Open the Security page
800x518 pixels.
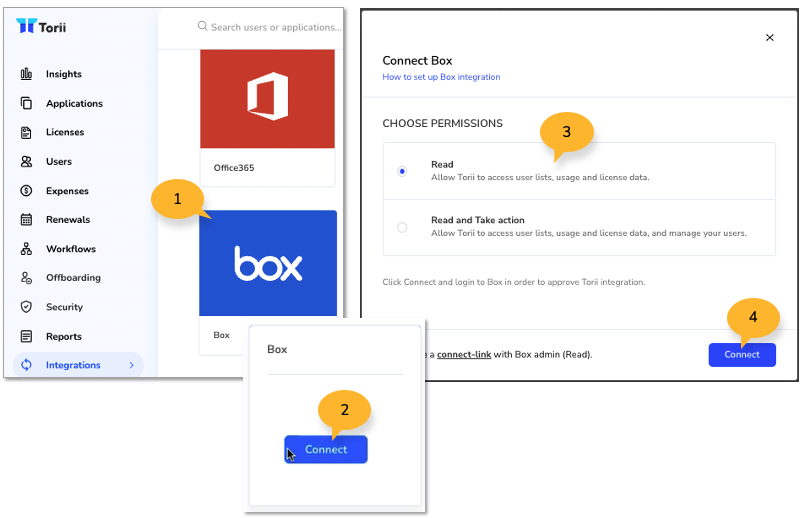click(x=64, y=307)
